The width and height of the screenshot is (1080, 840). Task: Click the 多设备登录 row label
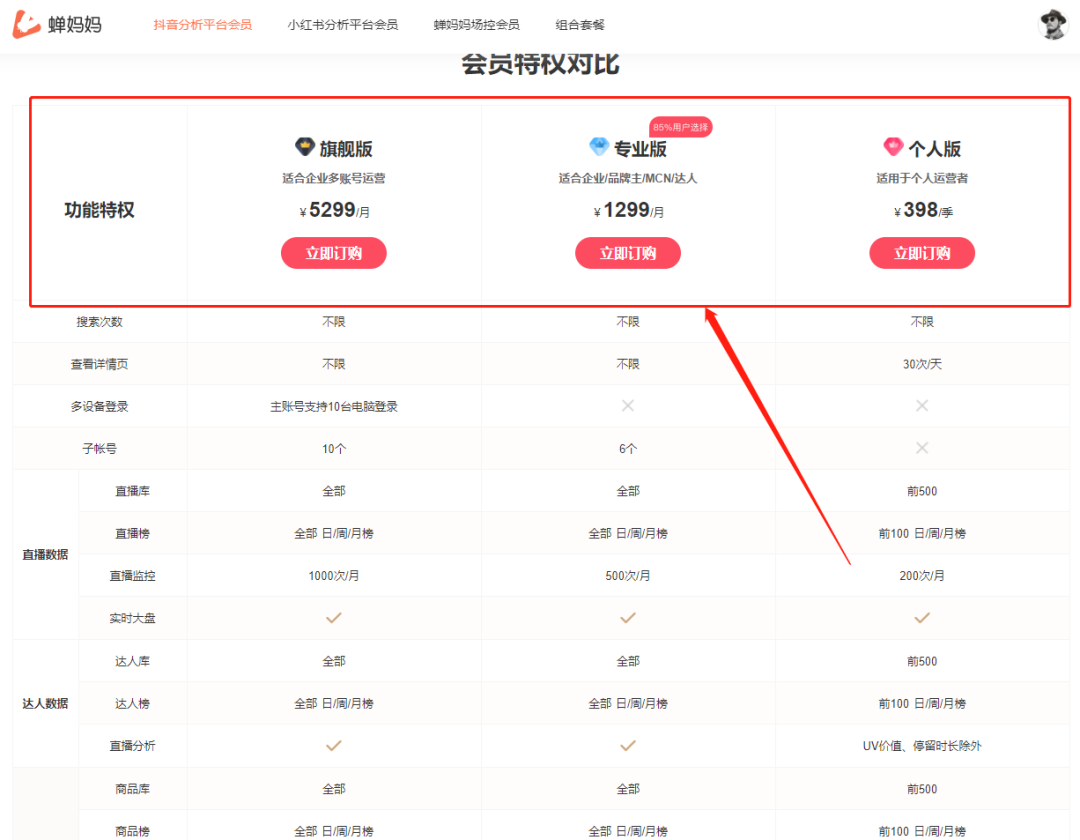pyautogui.click(x=99, y=406)
